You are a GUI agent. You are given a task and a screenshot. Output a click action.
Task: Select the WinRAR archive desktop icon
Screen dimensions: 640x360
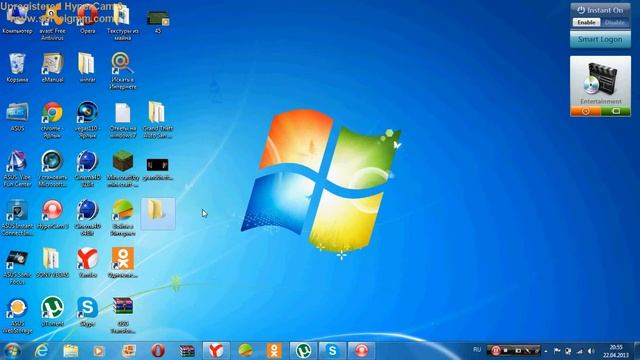click(x=122, y=316)
